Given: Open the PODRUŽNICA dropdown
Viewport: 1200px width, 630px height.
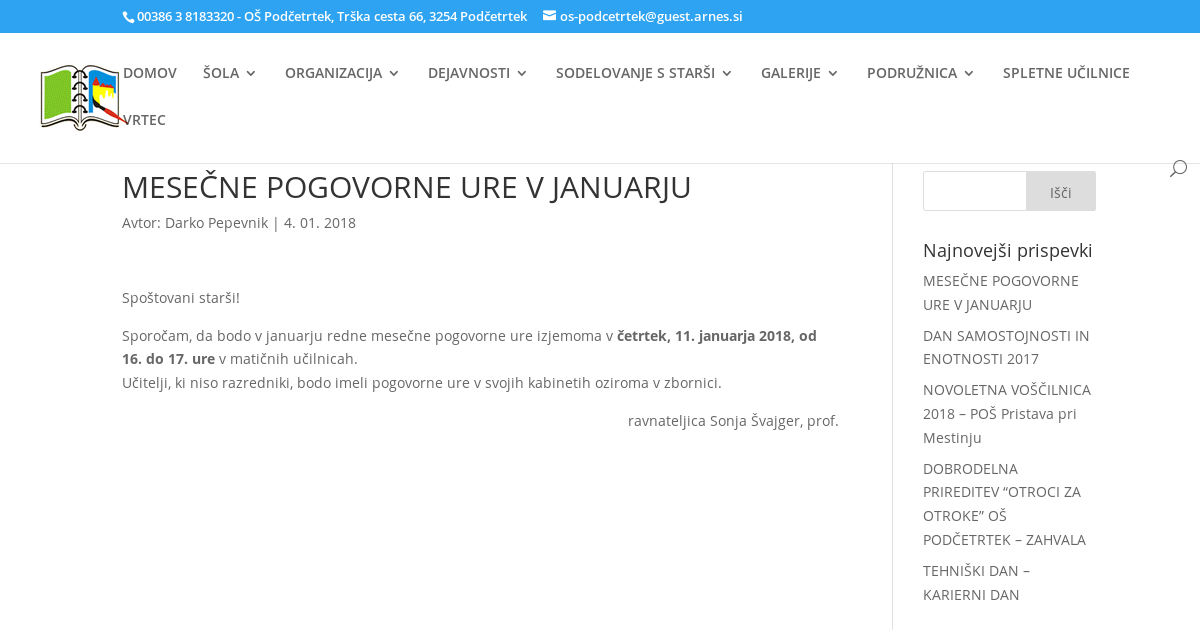Looking at the screenshot, I should pyautogui.click(x=920, y=73).
